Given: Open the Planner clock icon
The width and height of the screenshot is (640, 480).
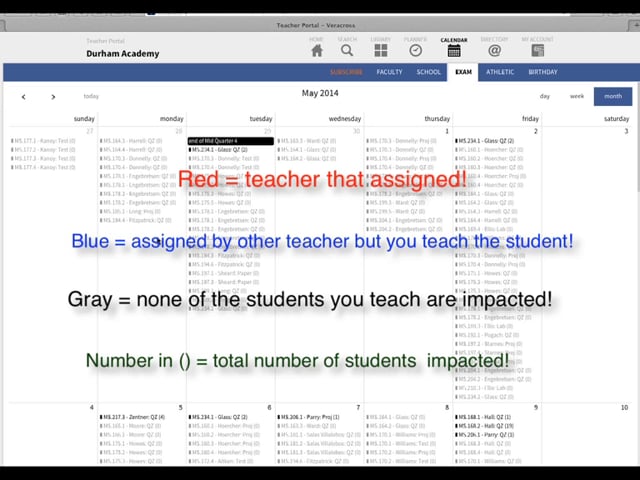Looking at the screenshot, I should click(x=416, y=51).
